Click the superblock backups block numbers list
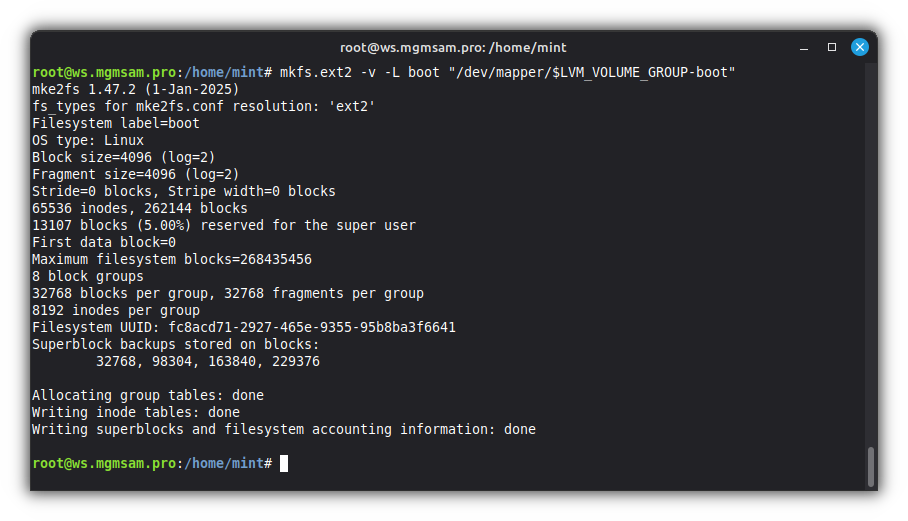The image size is (908, 521). pos(207,361)
